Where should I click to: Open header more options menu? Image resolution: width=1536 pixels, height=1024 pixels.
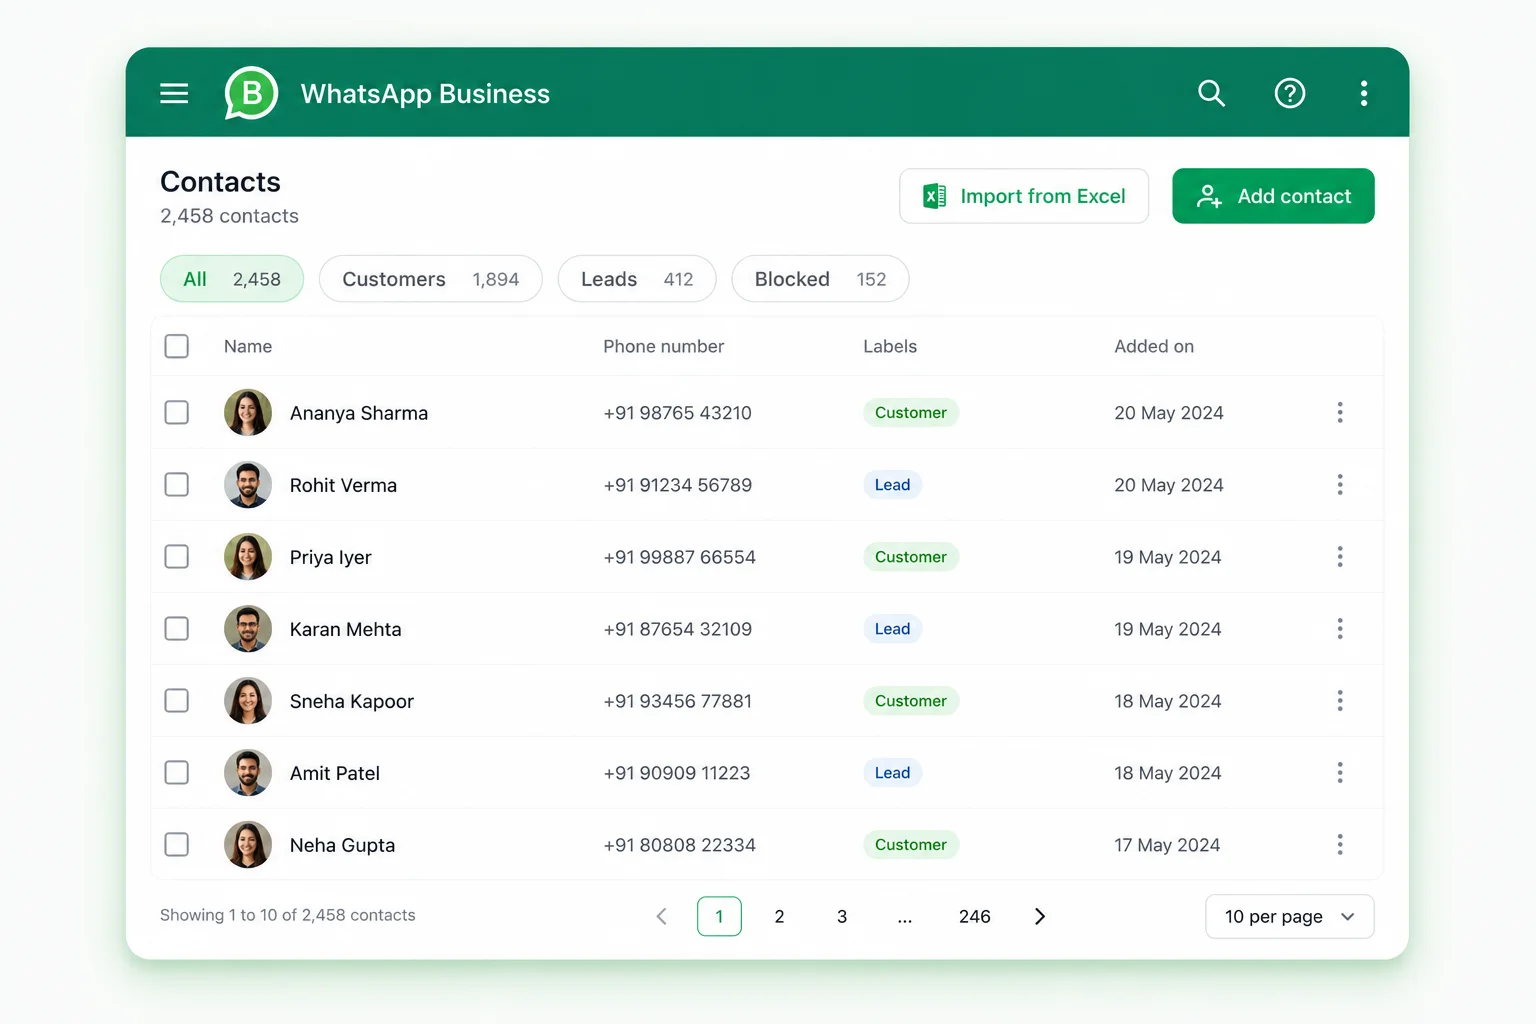[x=1363, y=93]
